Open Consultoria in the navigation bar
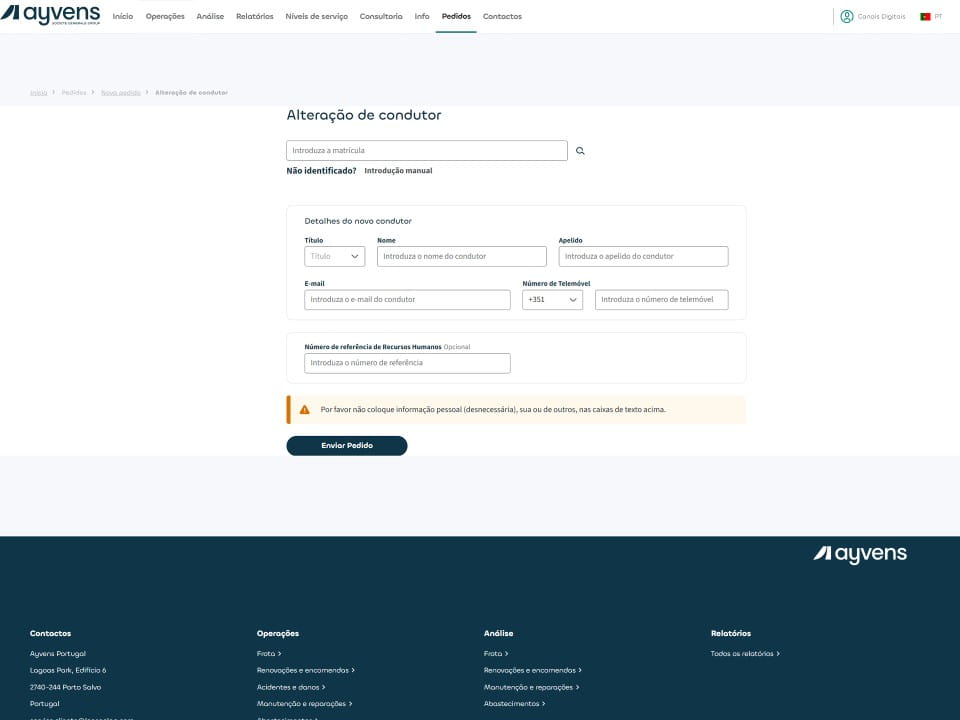This screenshot has width=960, height=720. 381,17
